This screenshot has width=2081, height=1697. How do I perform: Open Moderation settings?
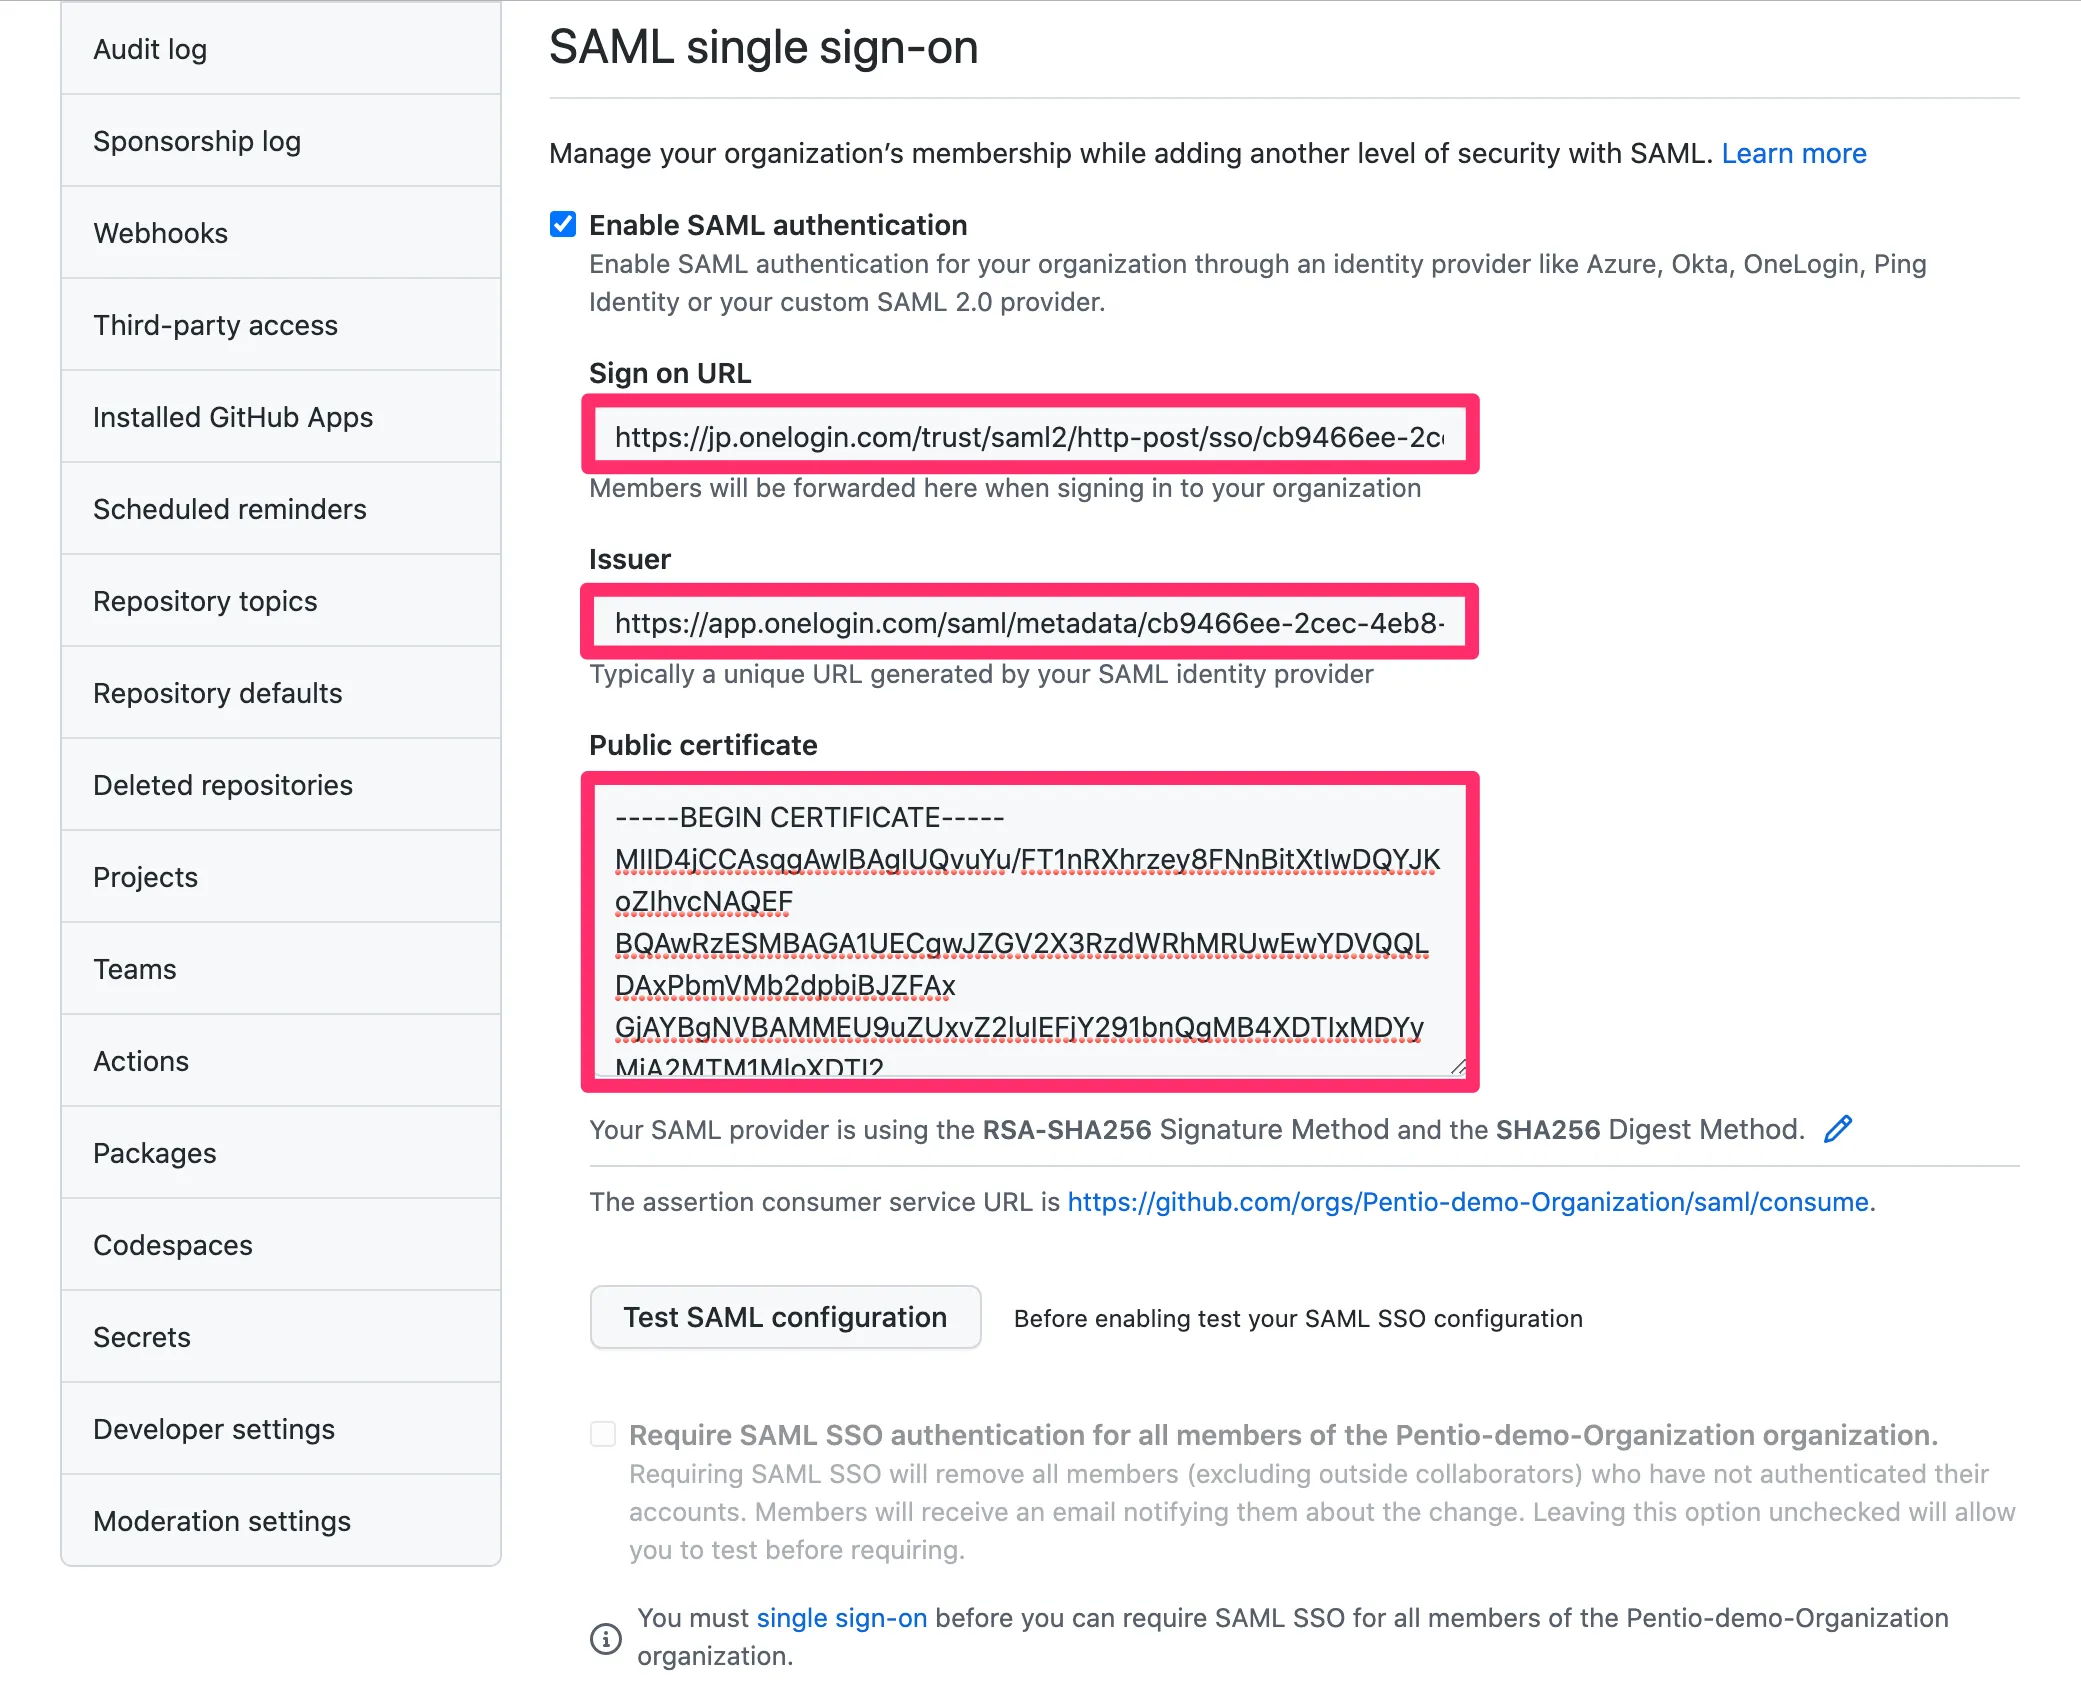click(221, 1521)
